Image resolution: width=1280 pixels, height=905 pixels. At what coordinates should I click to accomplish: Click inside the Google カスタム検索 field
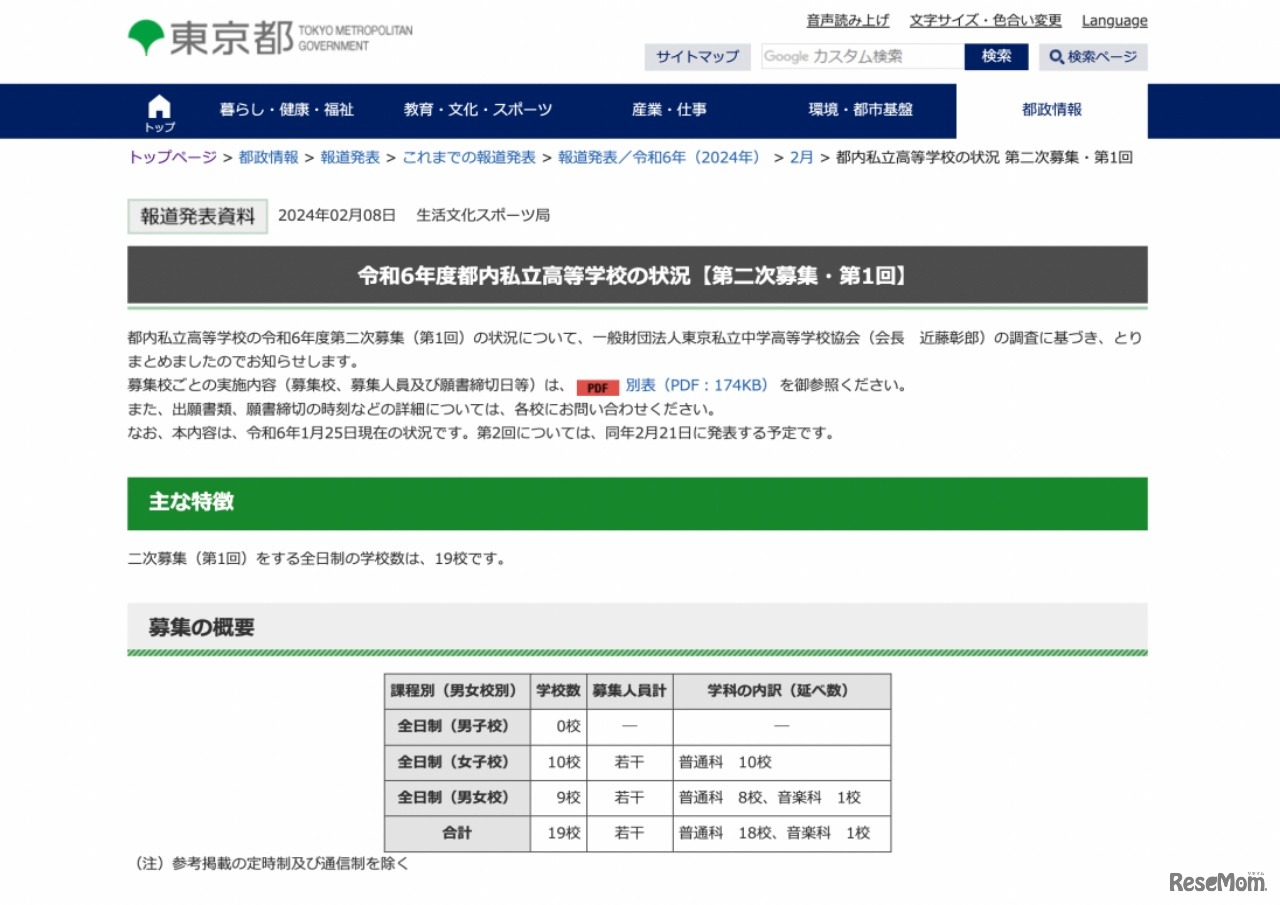[x=861, y=57]
